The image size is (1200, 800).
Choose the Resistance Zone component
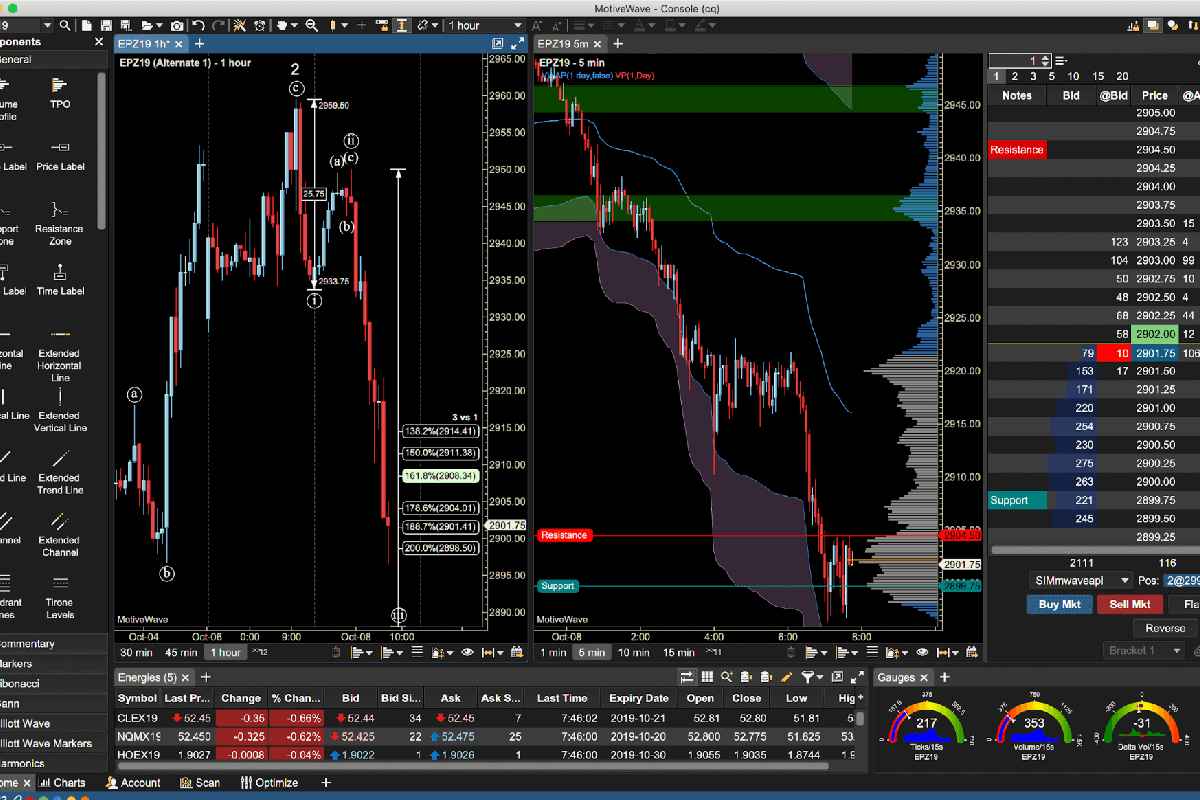pos(59,222)
